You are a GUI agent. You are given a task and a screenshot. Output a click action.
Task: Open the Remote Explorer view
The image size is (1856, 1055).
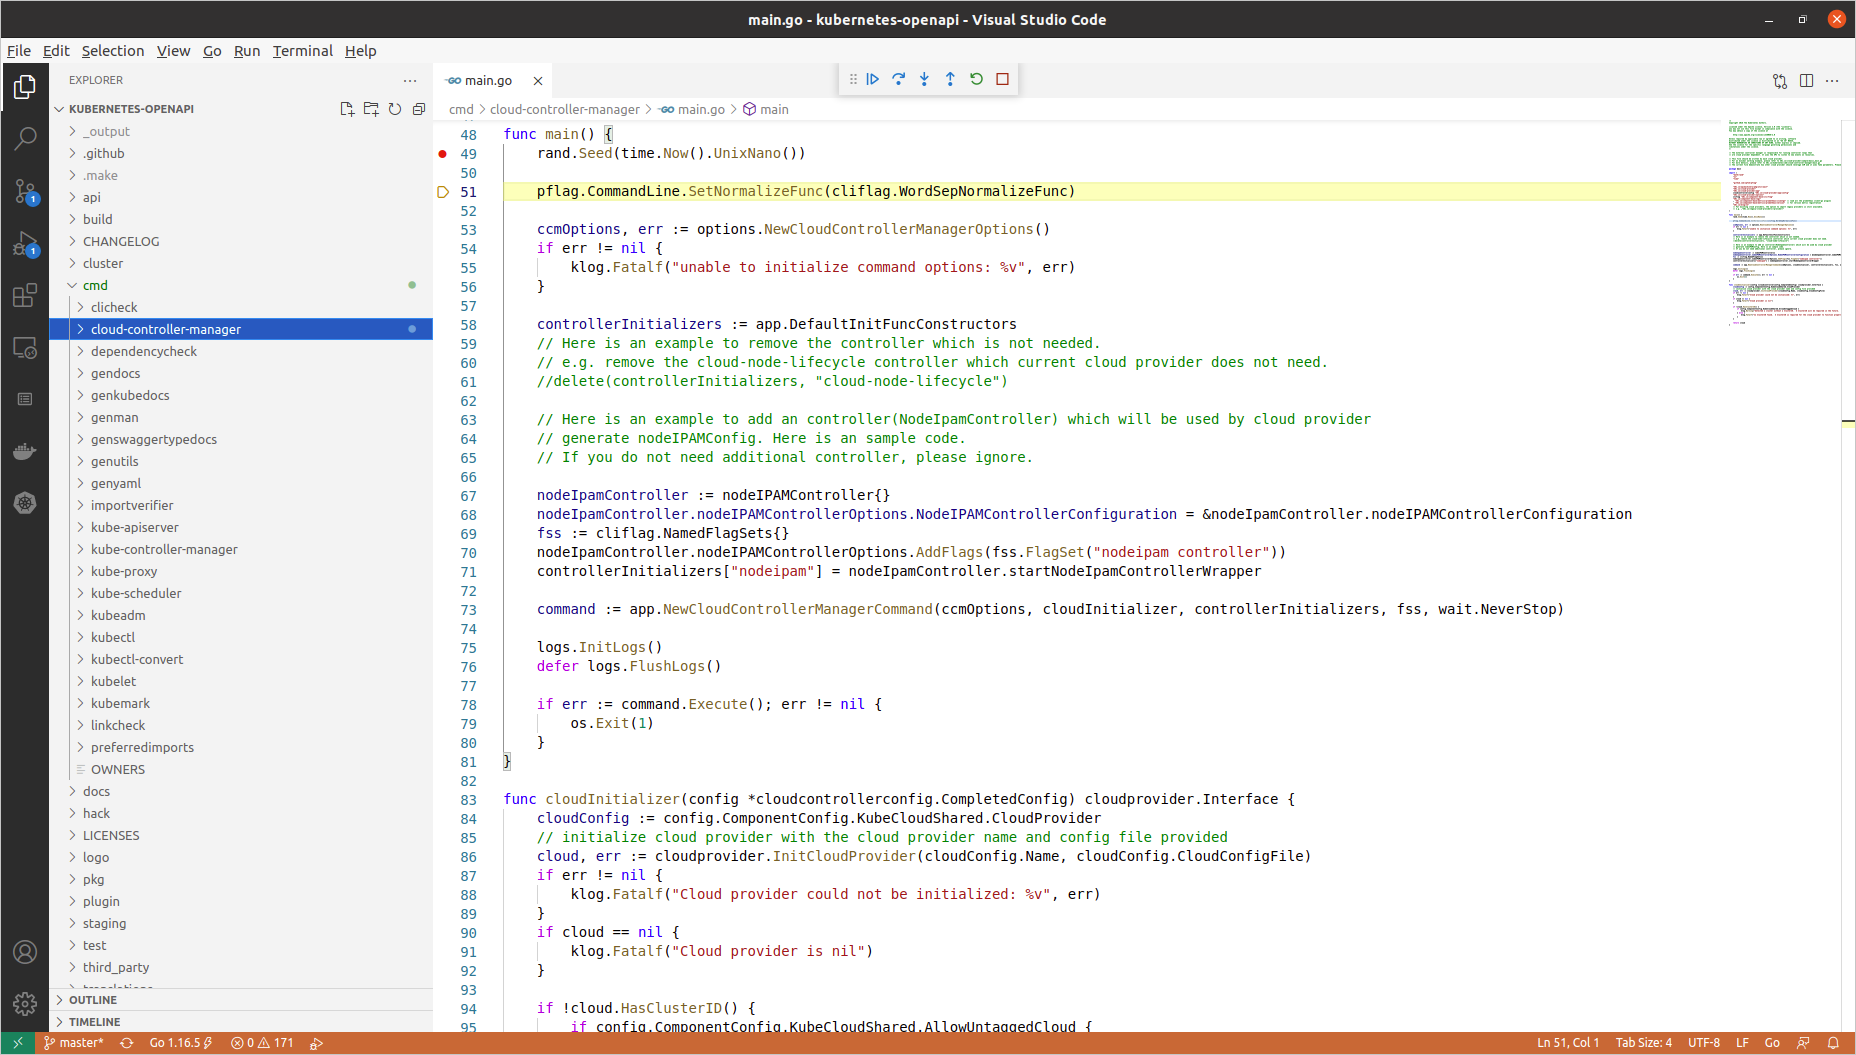(x=25, y=347)
